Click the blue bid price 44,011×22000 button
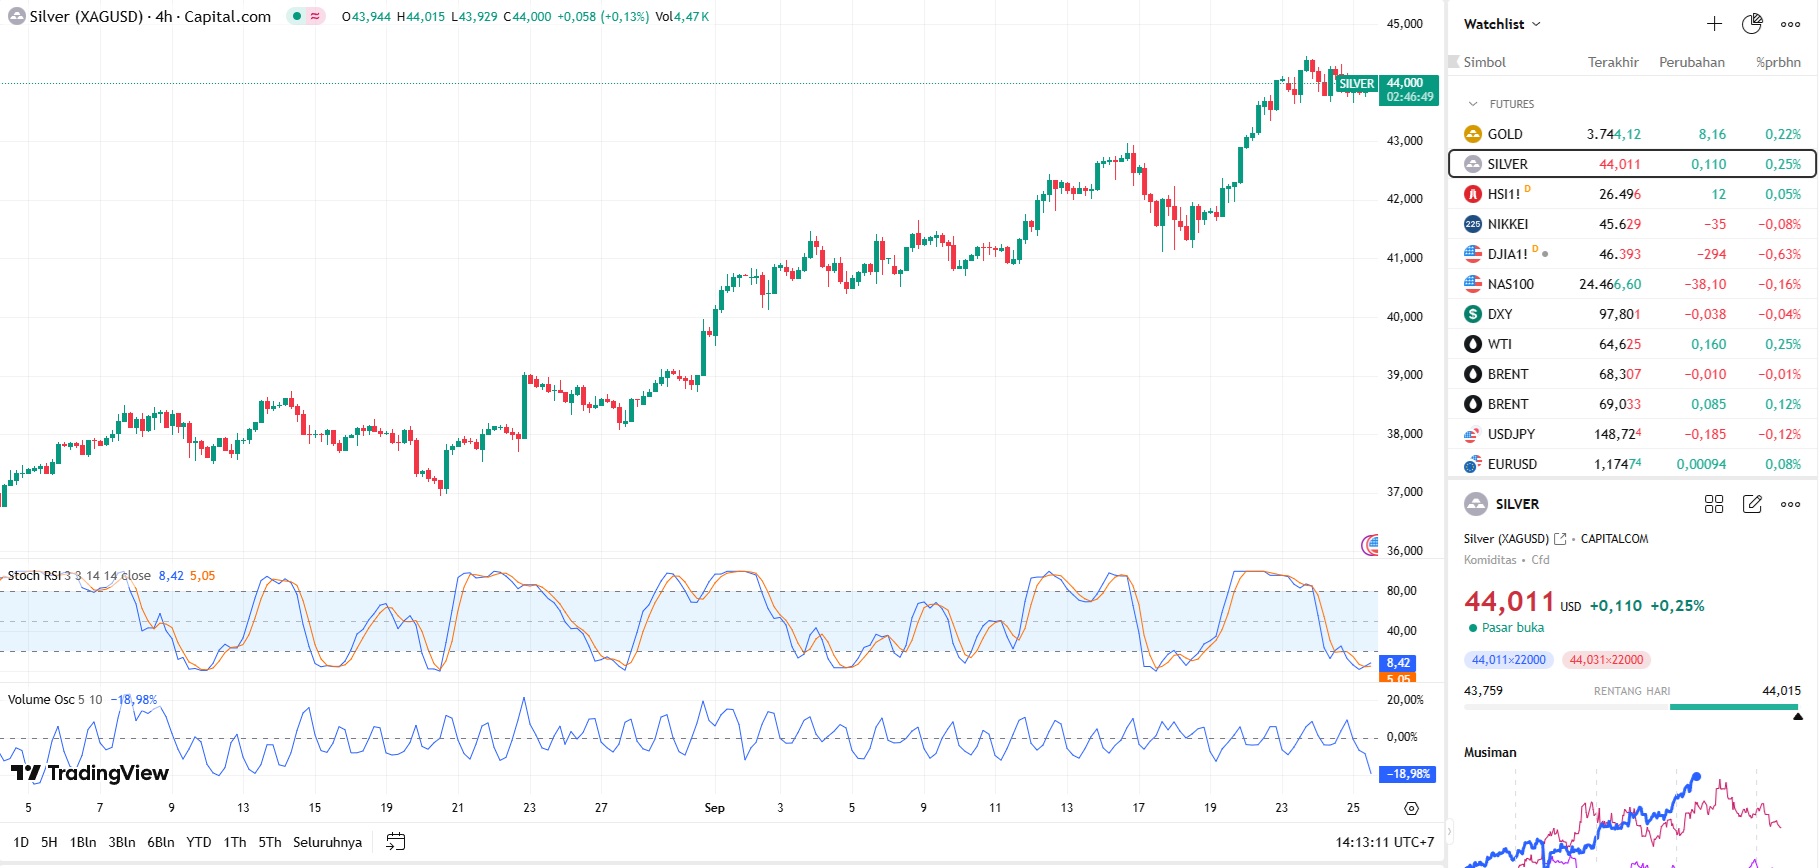Viewport: 1820px width, 868px height. 1508,660
